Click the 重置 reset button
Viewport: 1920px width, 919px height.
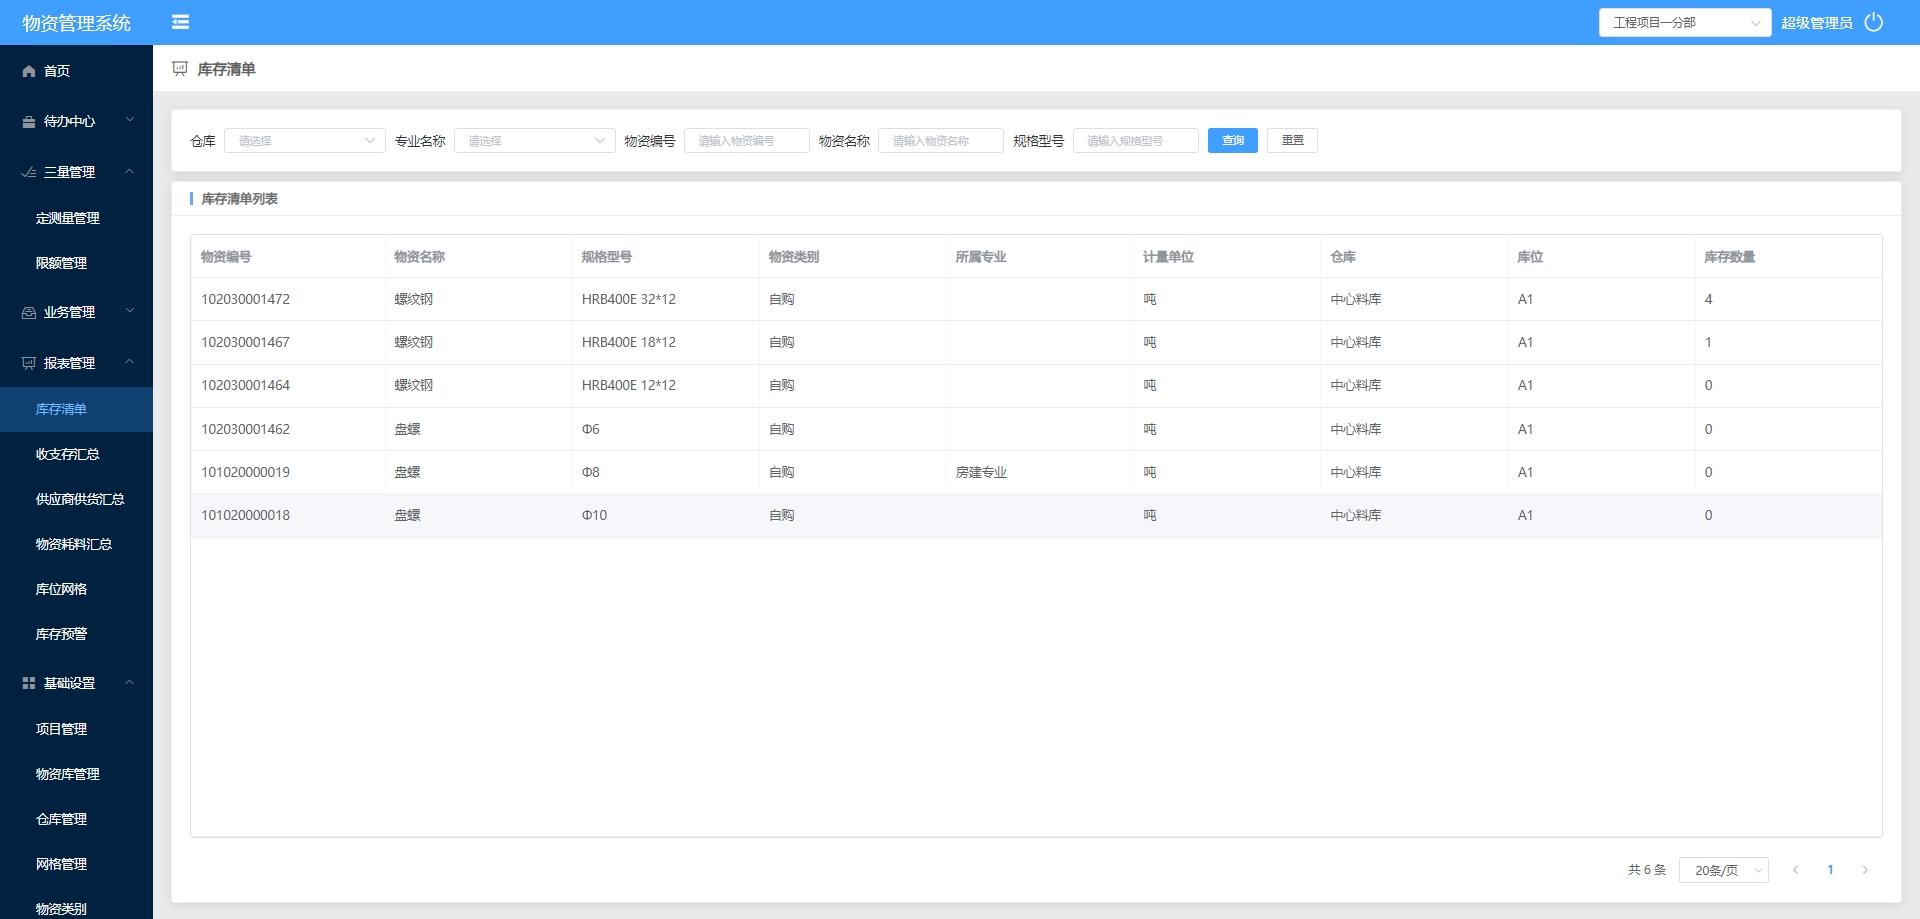point(1292,140)
